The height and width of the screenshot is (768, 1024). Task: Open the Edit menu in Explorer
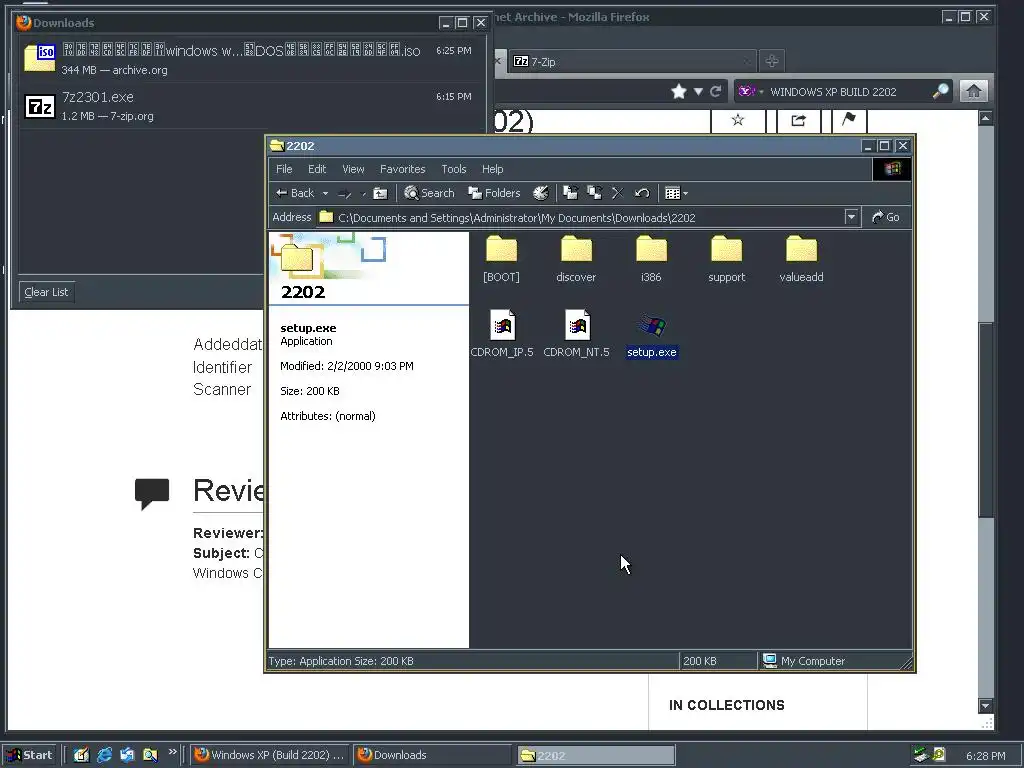coord(317,169)
